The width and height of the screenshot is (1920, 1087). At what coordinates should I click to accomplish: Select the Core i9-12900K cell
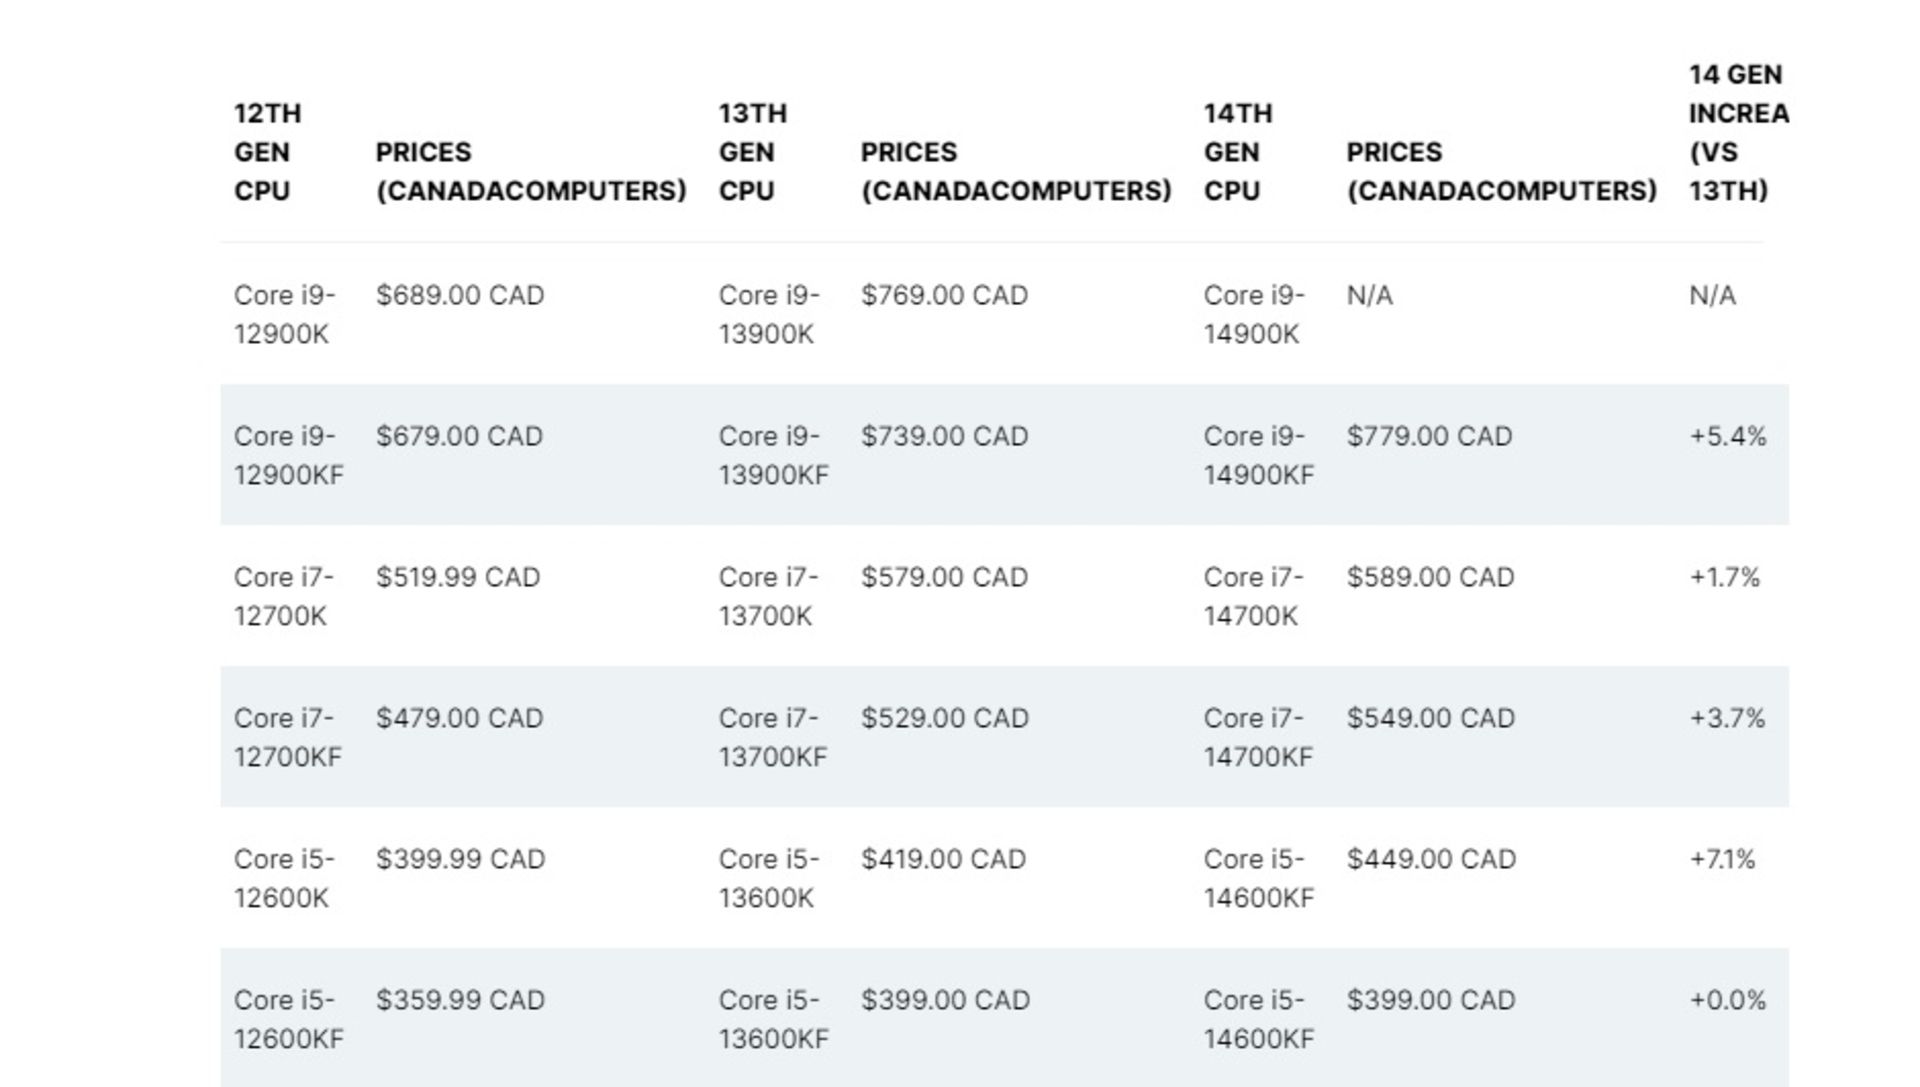pos(284,315)
